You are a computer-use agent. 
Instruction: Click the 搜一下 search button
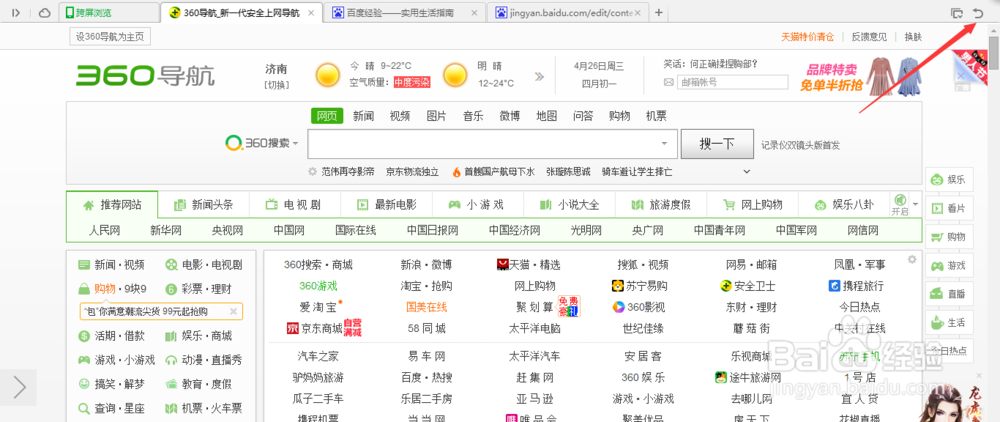point(717,144)
